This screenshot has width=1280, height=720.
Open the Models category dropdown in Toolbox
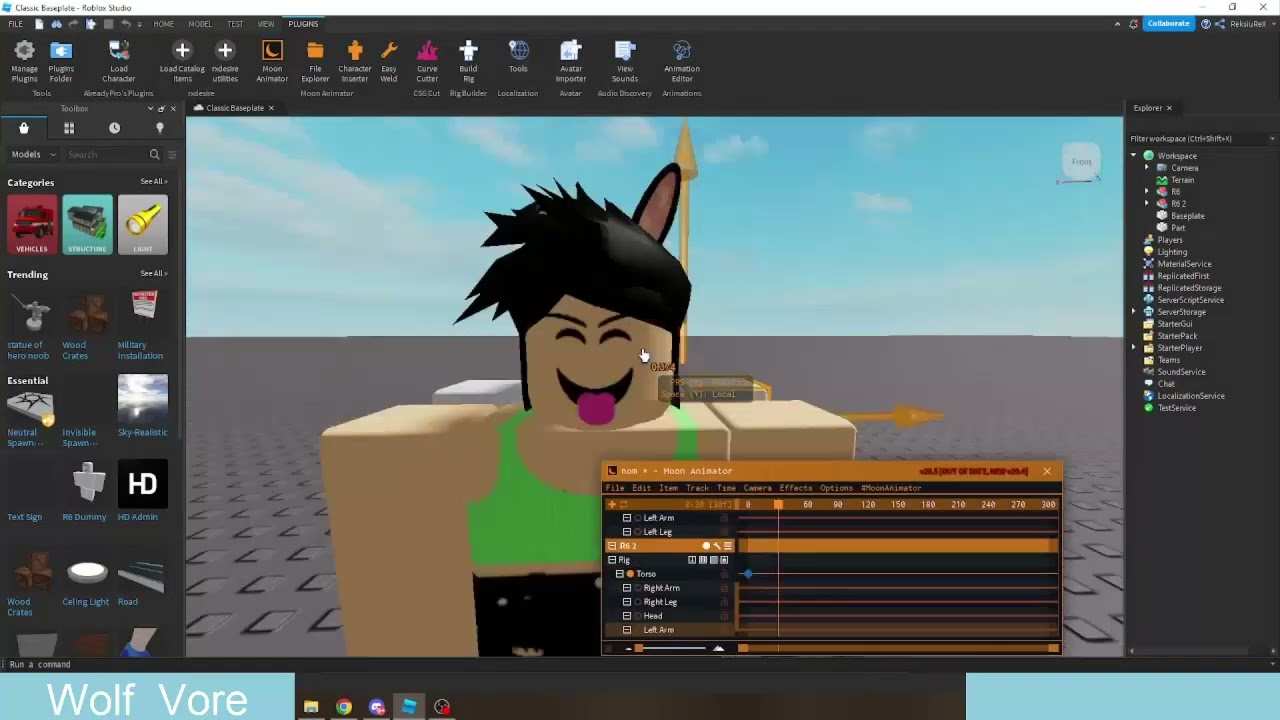click(32, 154)
